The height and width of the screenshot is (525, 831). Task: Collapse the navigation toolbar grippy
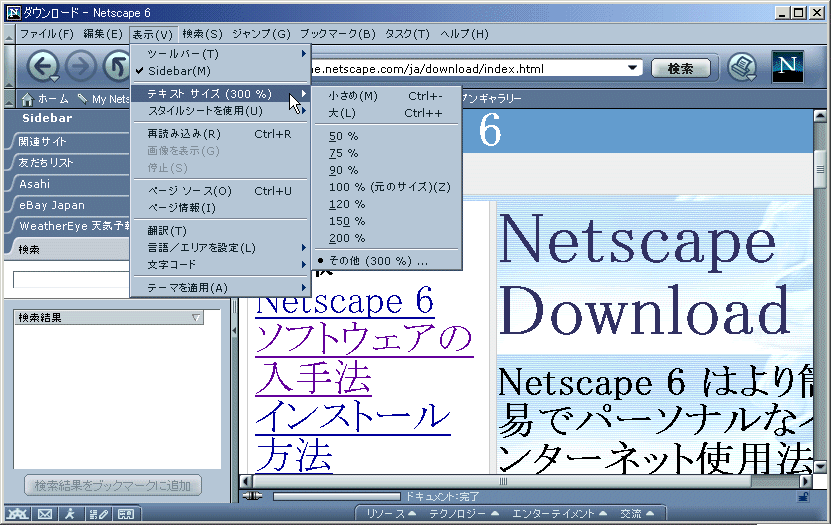click(9, 66)
